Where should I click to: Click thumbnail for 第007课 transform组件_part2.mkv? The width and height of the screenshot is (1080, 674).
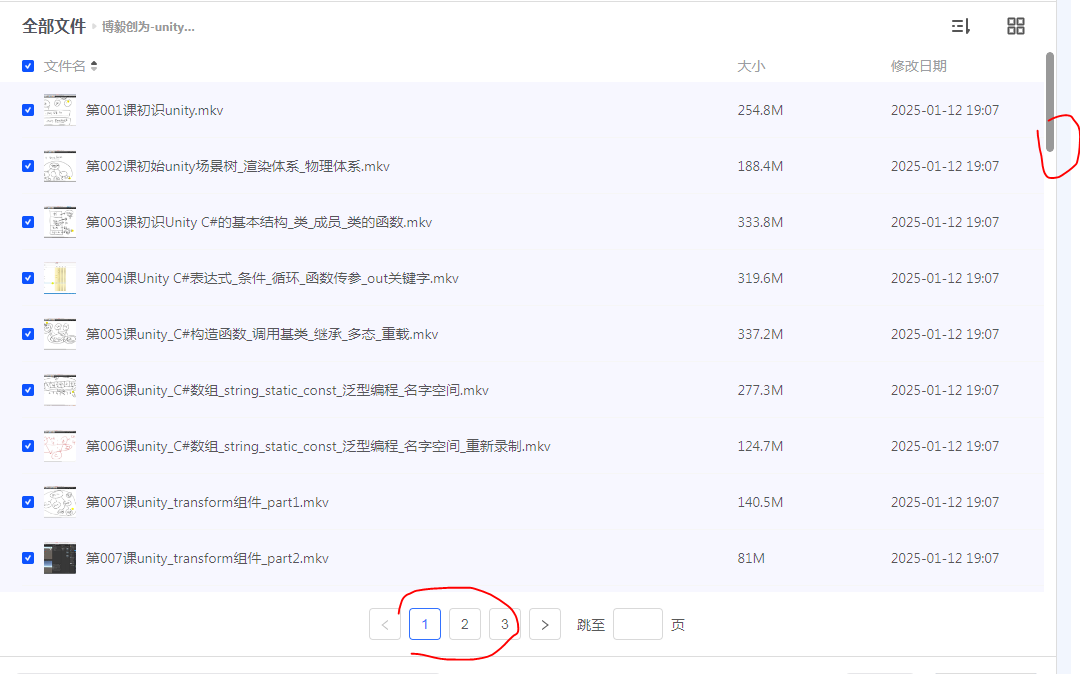click(x=60, y=558)
